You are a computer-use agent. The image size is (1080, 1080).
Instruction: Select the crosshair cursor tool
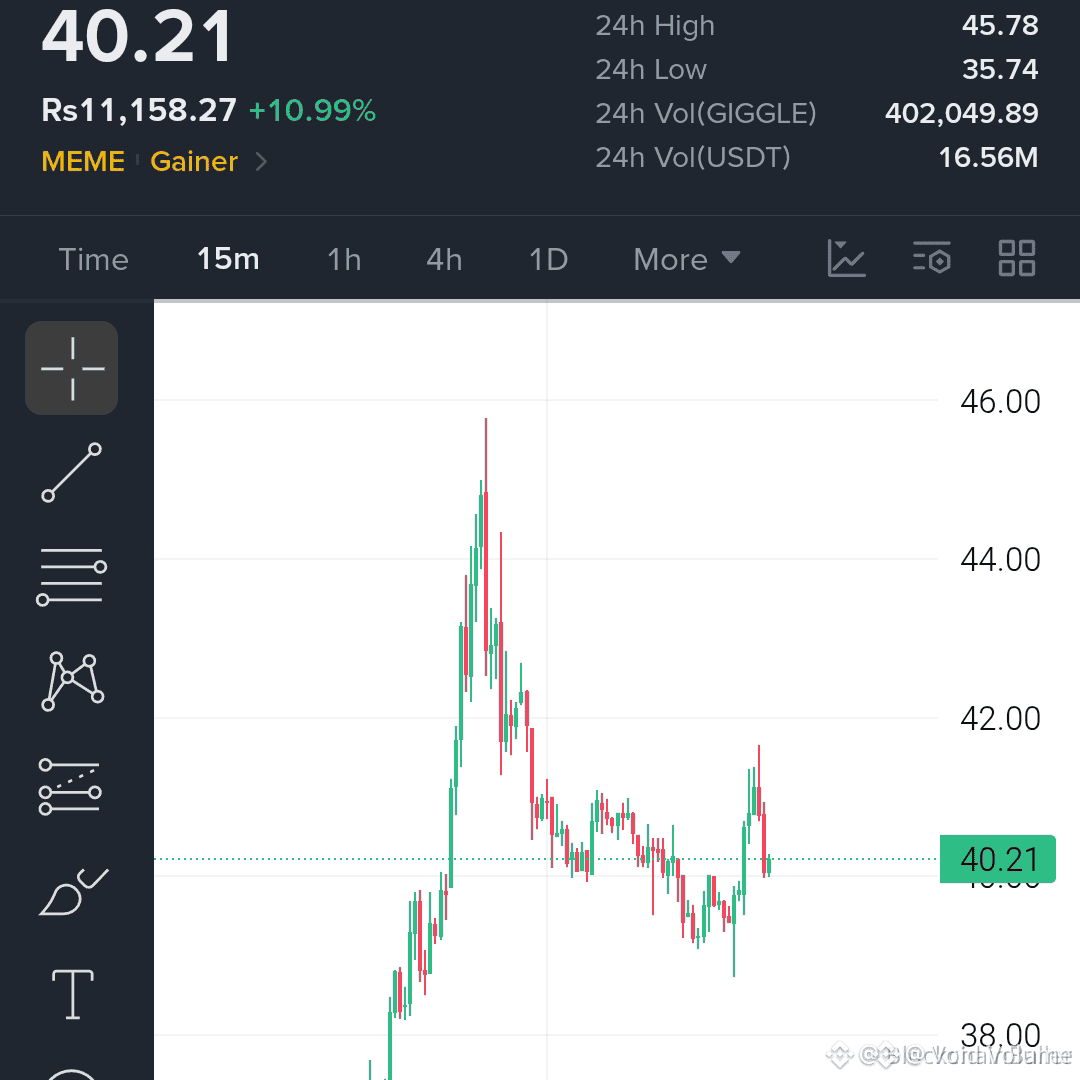[x=72, y=368]
